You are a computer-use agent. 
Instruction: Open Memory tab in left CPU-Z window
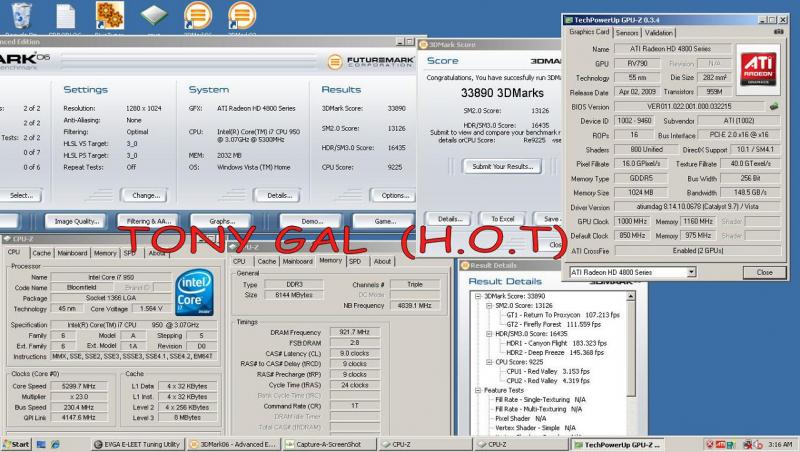[x=105, y=253]
